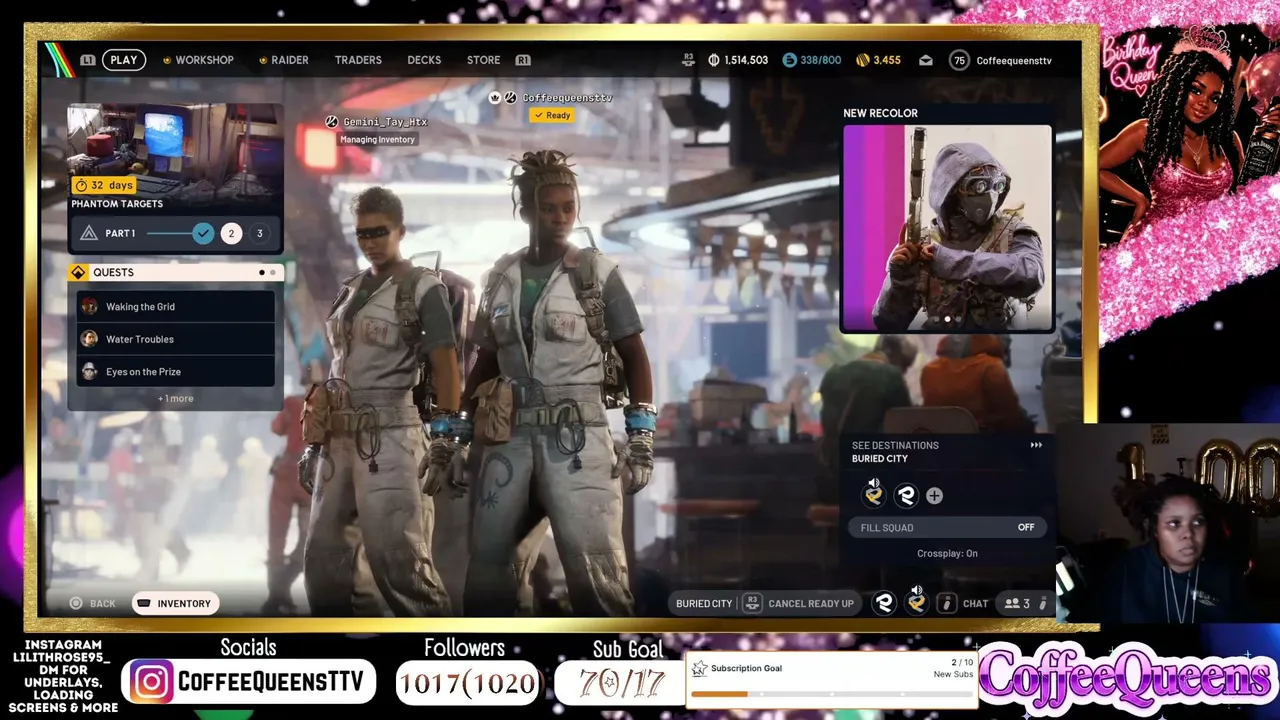Click the crown party leader icon

[x=494, y=97]
